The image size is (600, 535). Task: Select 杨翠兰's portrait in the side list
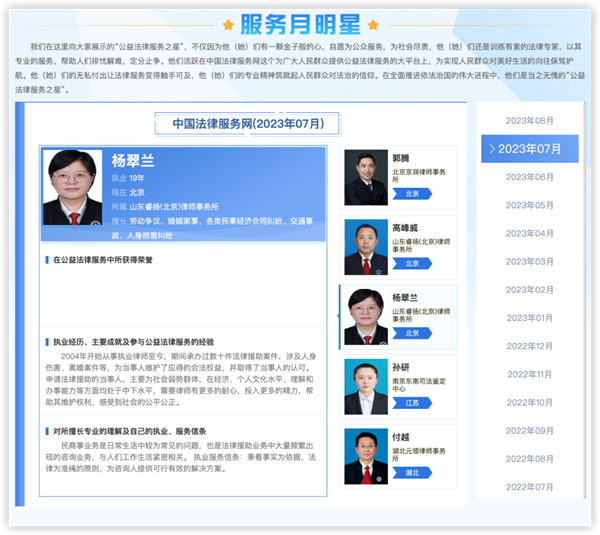[366, 317]
